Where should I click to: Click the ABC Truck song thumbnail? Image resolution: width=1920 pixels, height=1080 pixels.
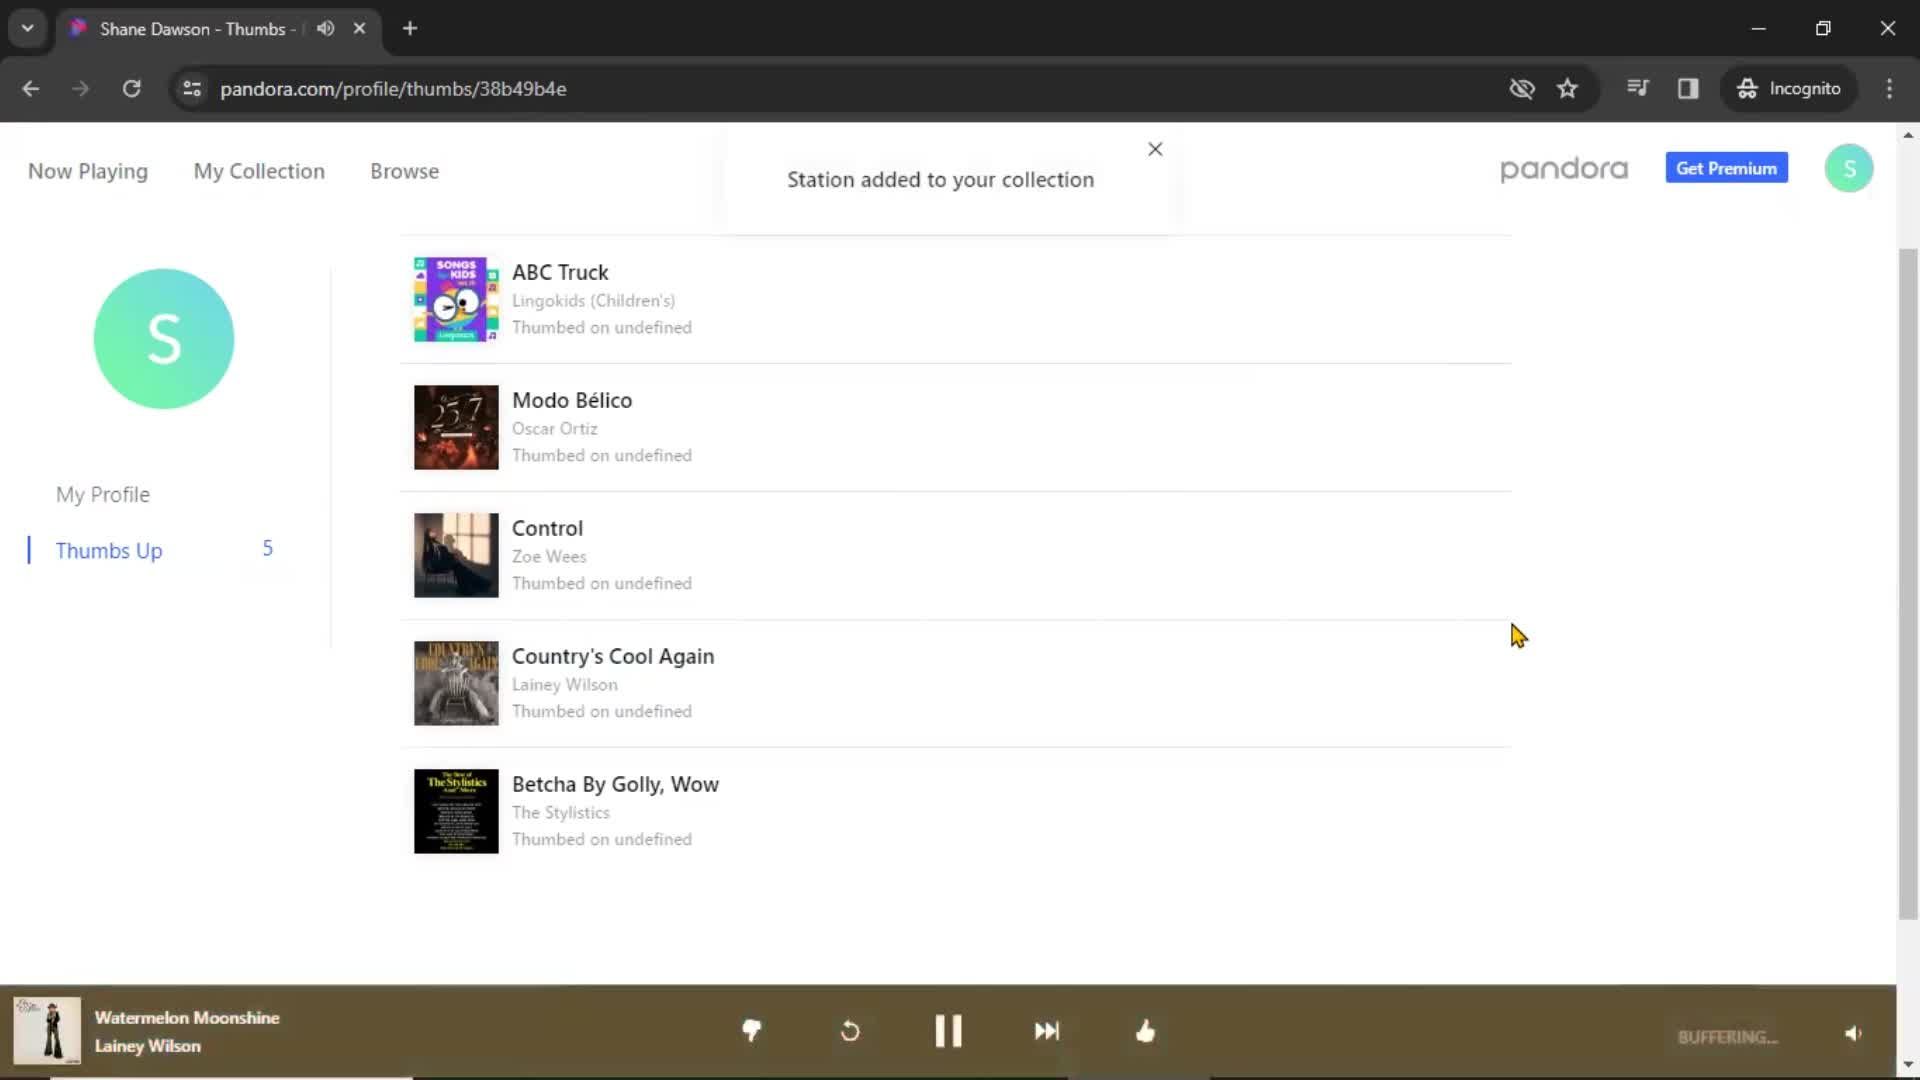click(x=456, y=298)
